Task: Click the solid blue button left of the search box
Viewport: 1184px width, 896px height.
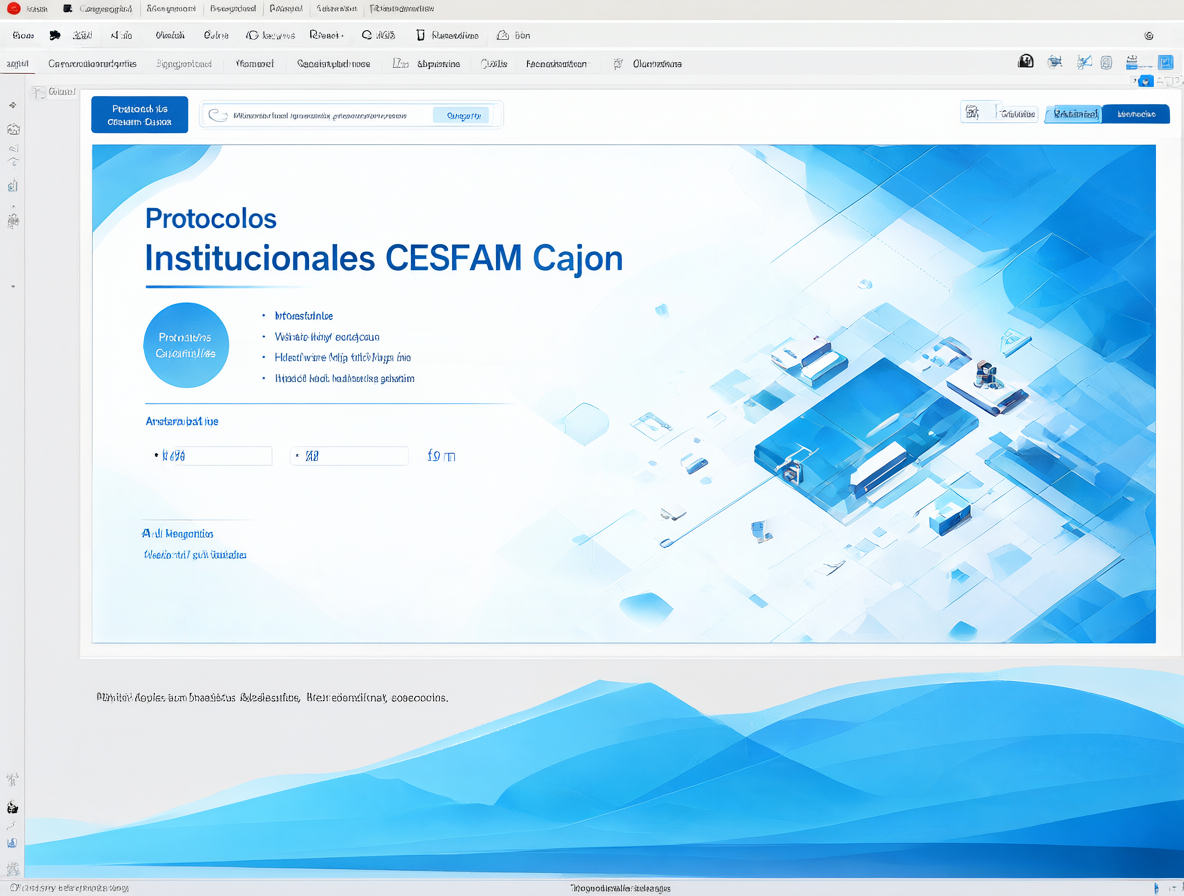Action: pyautogui.click(x=140, y=115)
